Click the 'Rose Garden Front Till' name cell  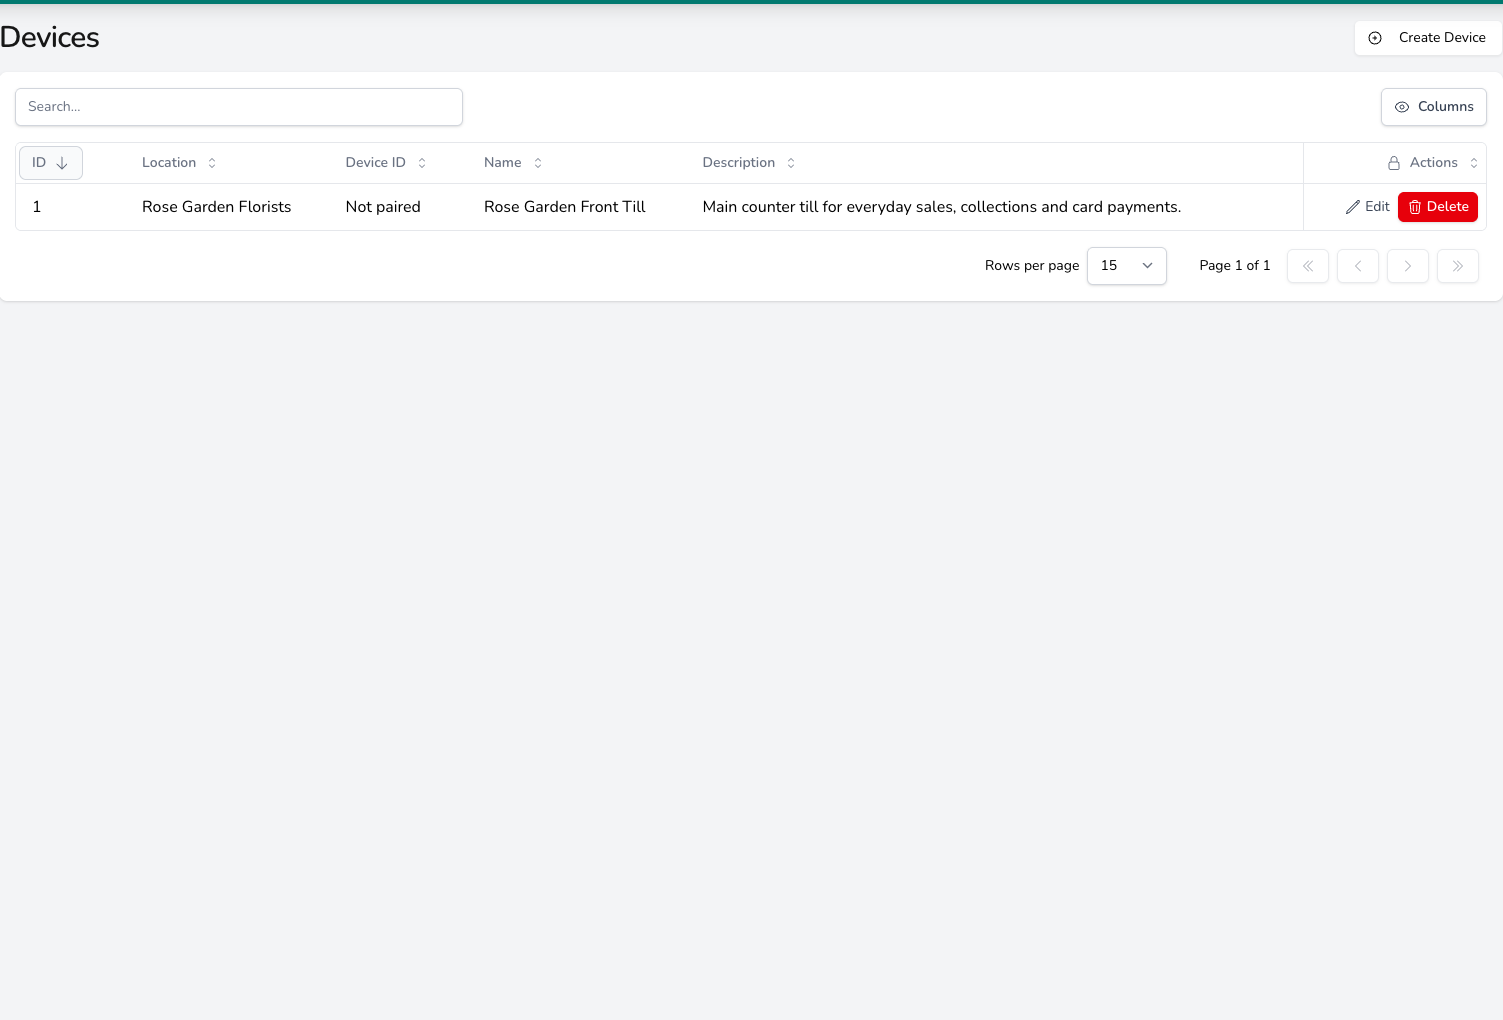[565, 207]
